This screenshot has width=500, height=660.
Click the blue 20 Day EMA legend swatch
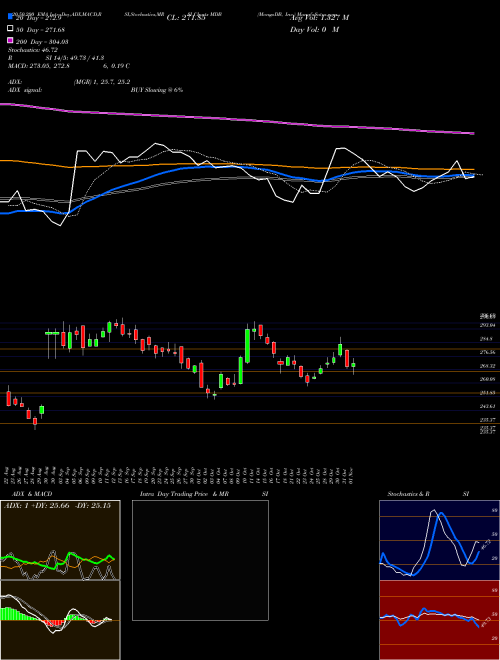(x=10, y=17)
